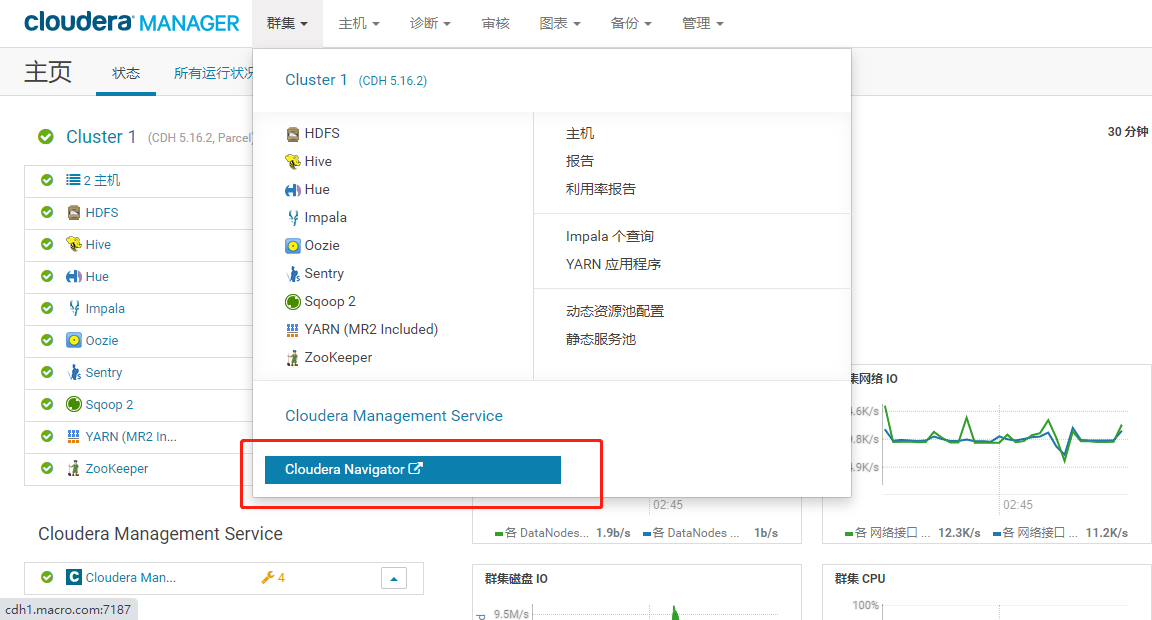The width and height of the screenshot is (1152, 620).
Task: Click green health check on Hue row
Action: (x=47, y=276)
